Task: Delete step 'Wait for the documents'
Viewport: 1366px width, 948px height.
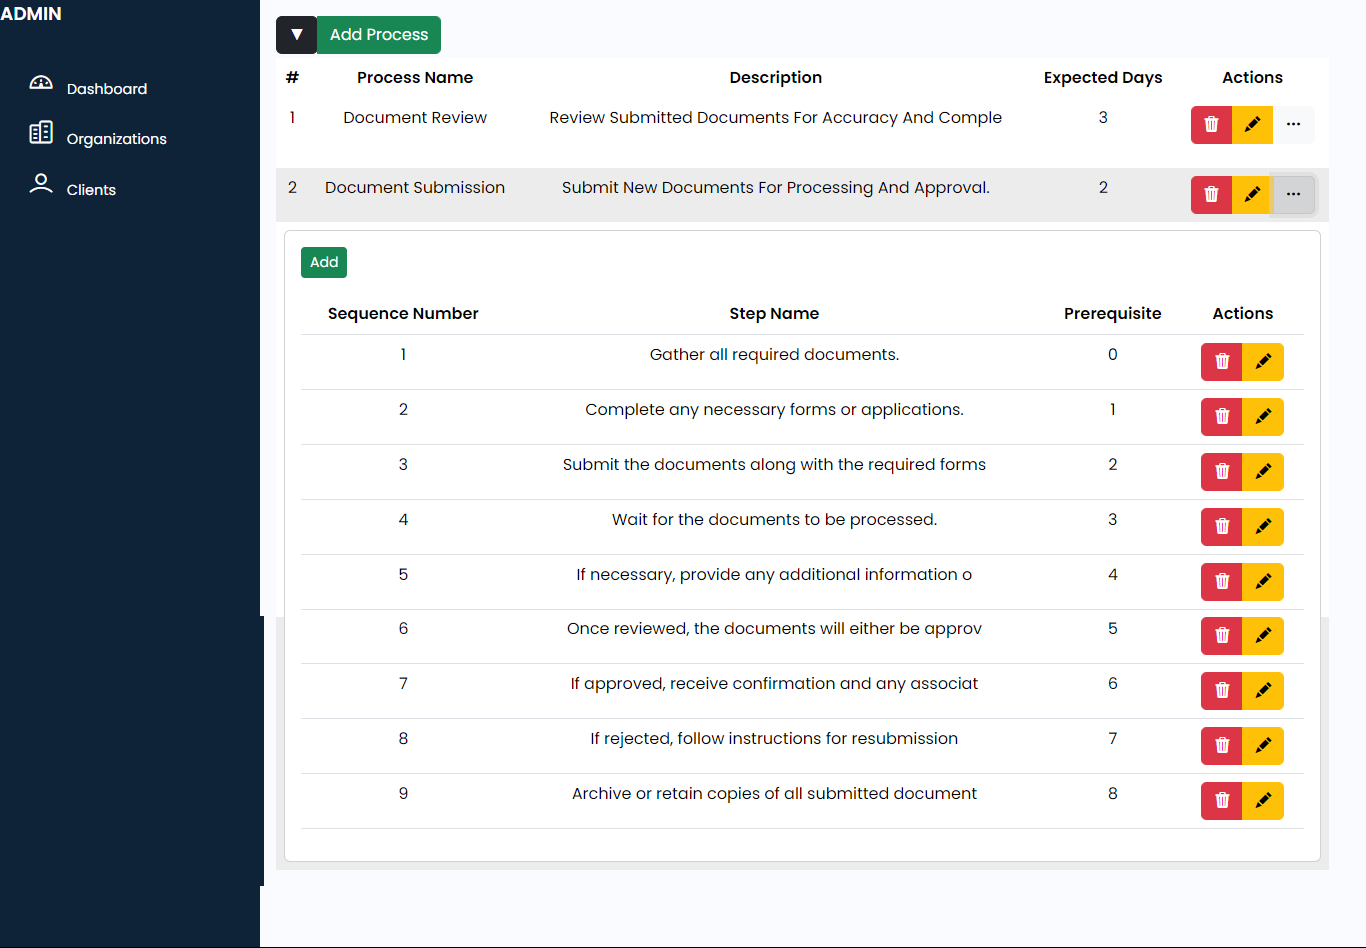Action: click(1221, 527)
